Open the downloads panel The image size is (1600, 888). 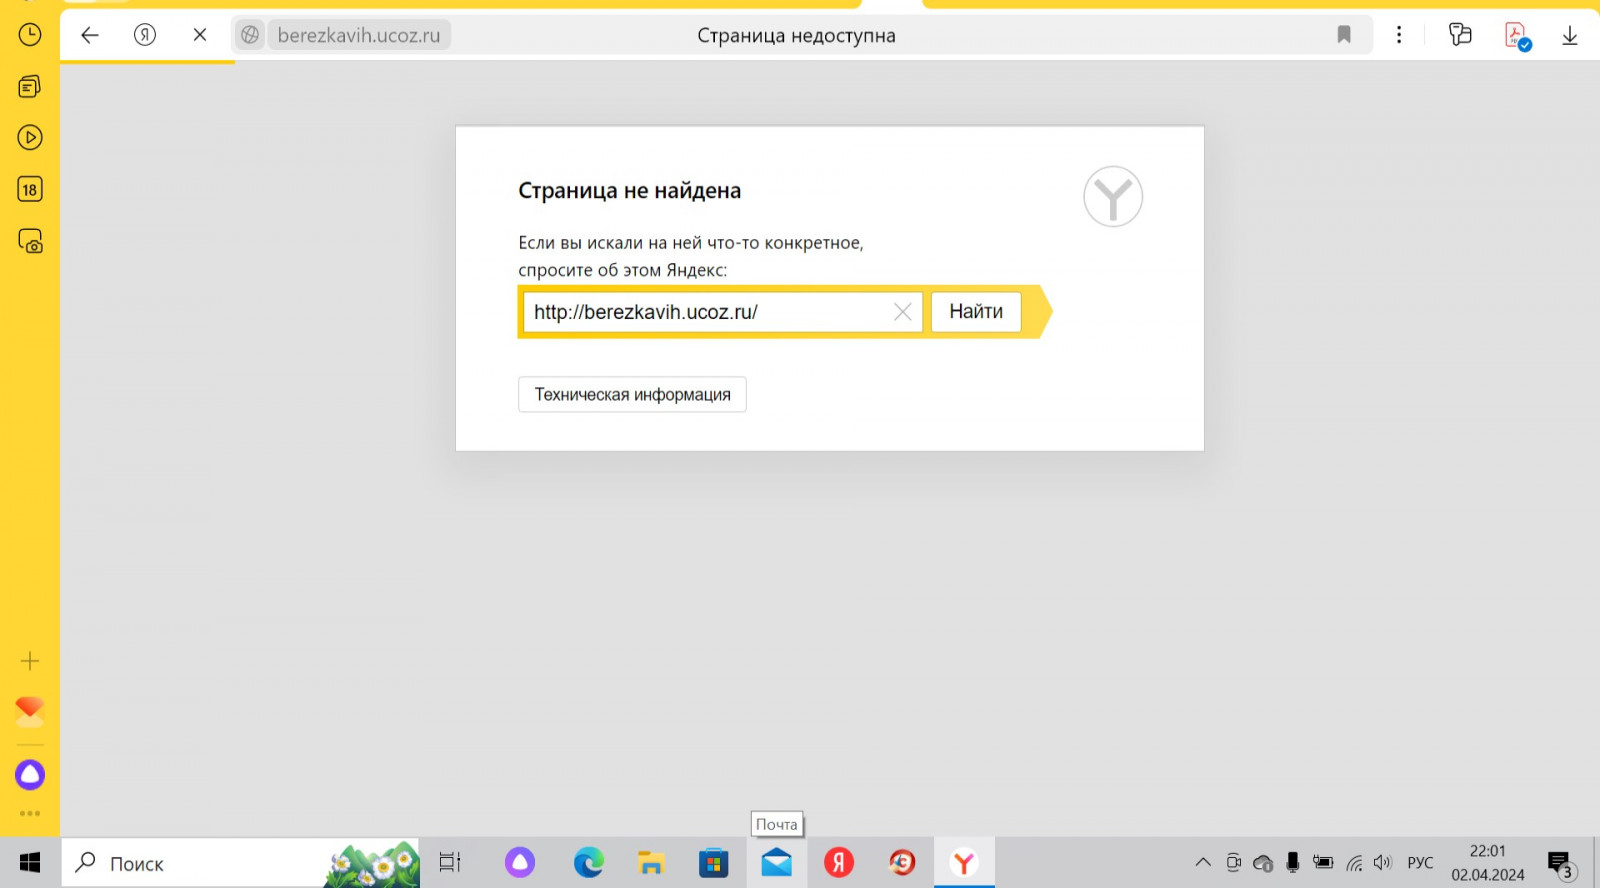1569,36
